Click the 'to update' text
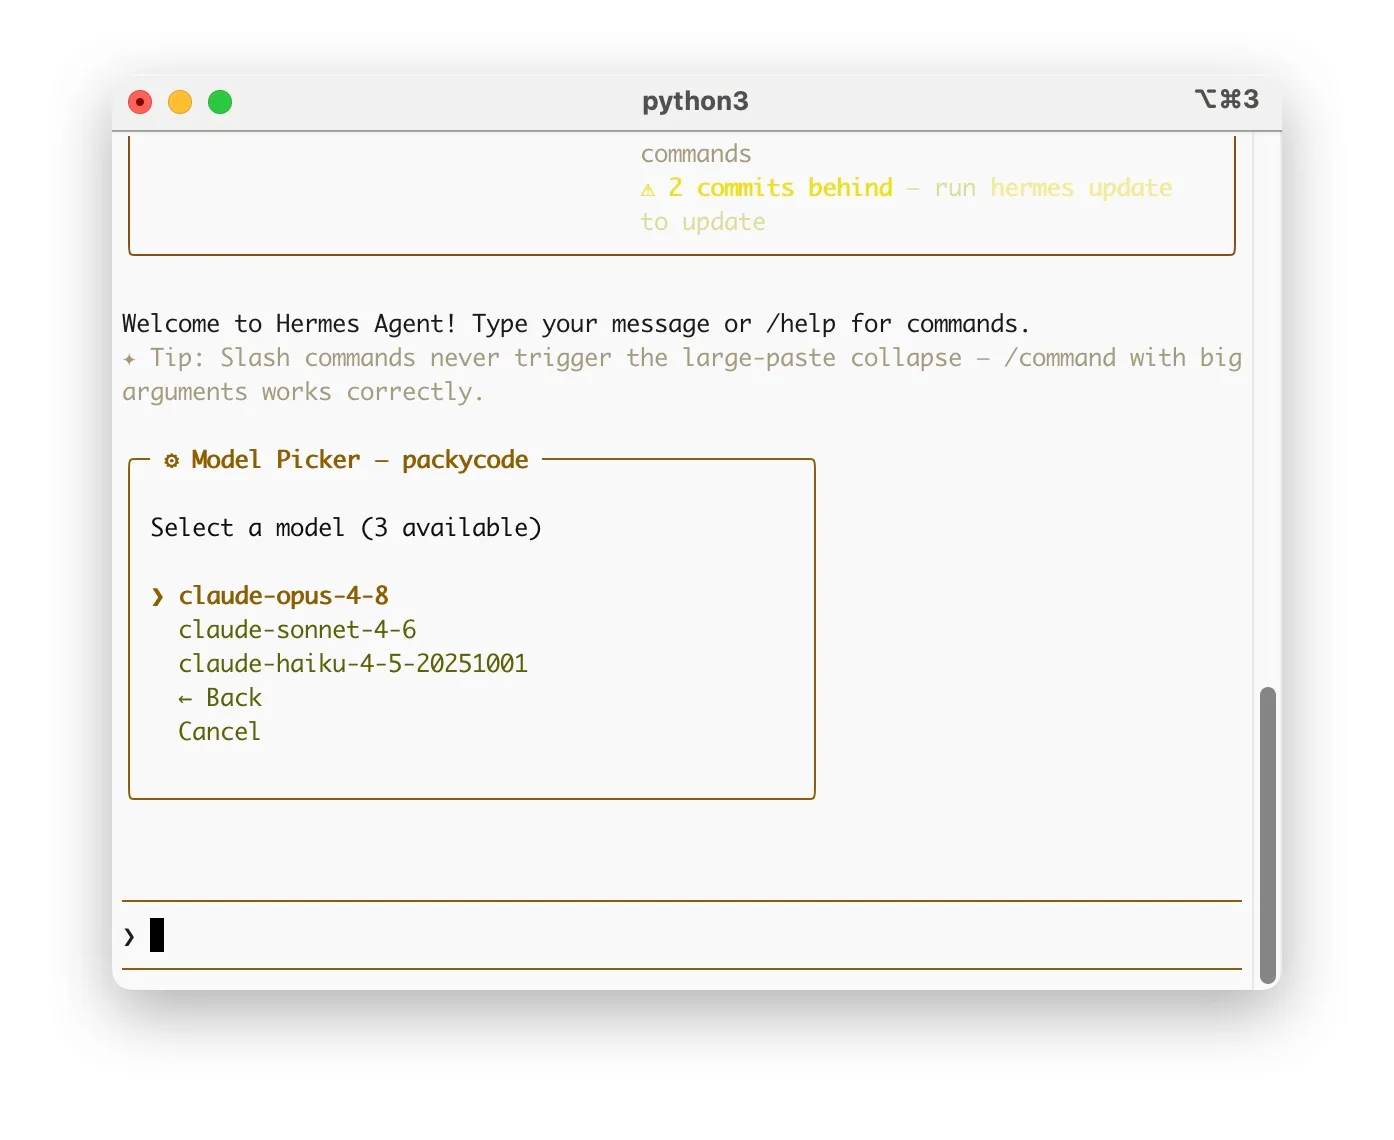The image size is (1394, 1140). 703,222
